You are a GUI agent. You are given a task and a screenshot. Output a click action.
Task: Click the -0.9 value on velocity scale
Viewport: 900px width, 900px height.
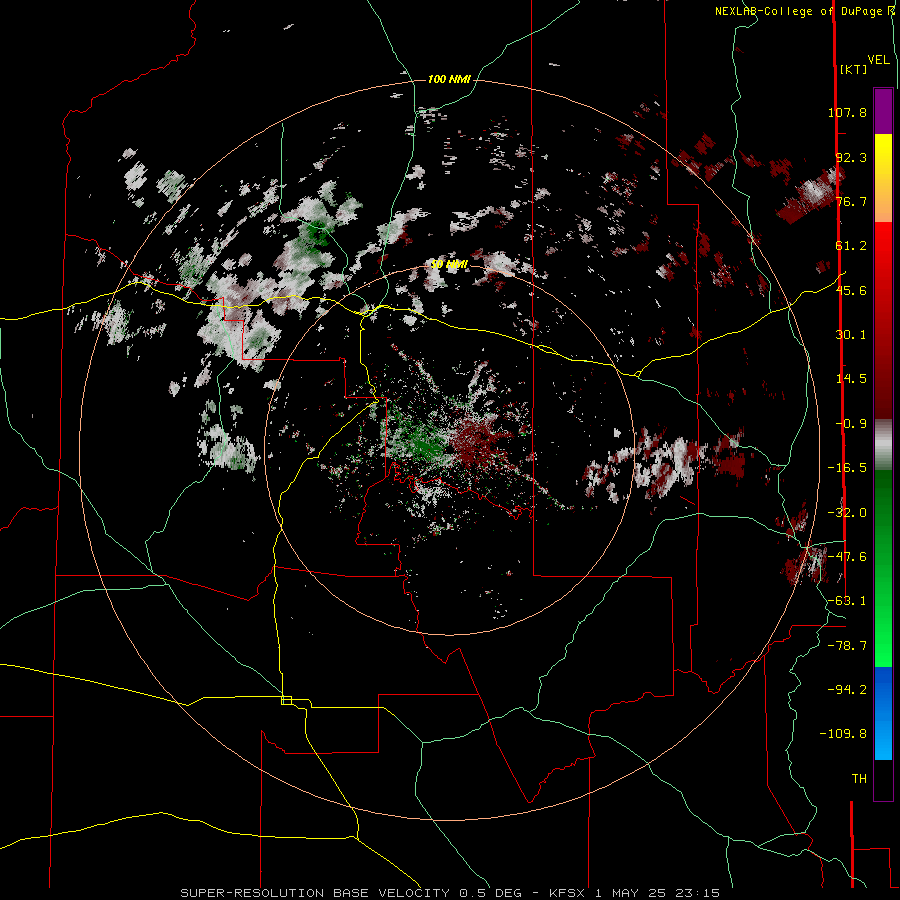(x=851, y=424)
